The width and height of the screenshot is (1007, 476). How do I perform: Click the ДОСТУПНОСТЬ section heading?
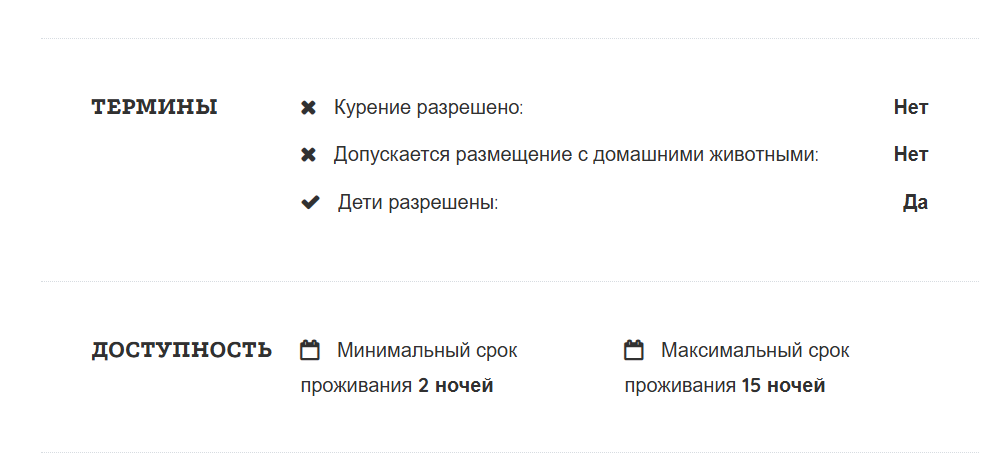182,350
